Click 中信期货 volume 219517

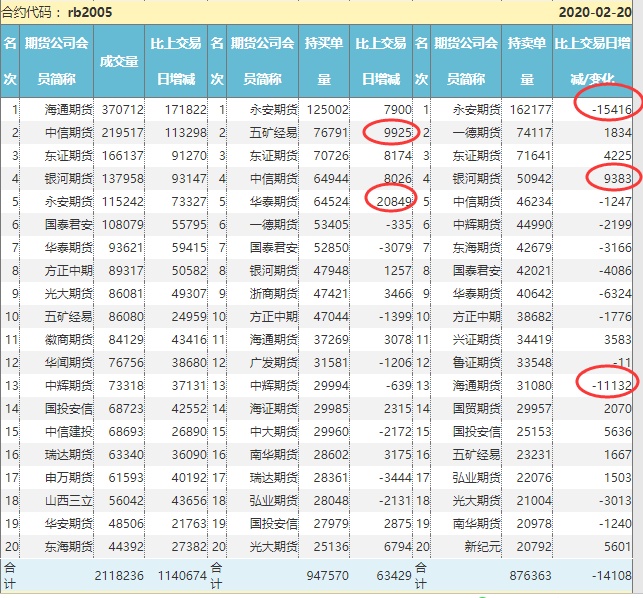(123, 132)
